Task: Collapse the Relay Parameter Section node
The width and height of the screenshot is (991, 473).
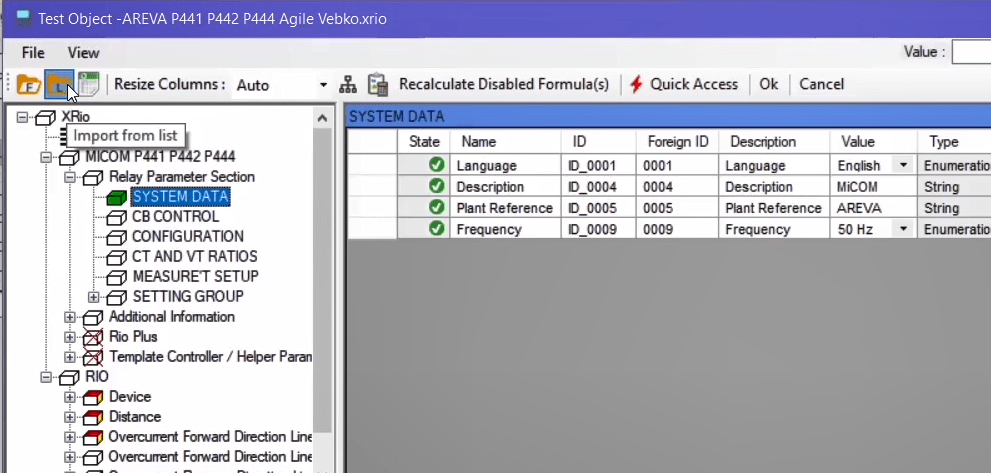Action: pos(70,177)
